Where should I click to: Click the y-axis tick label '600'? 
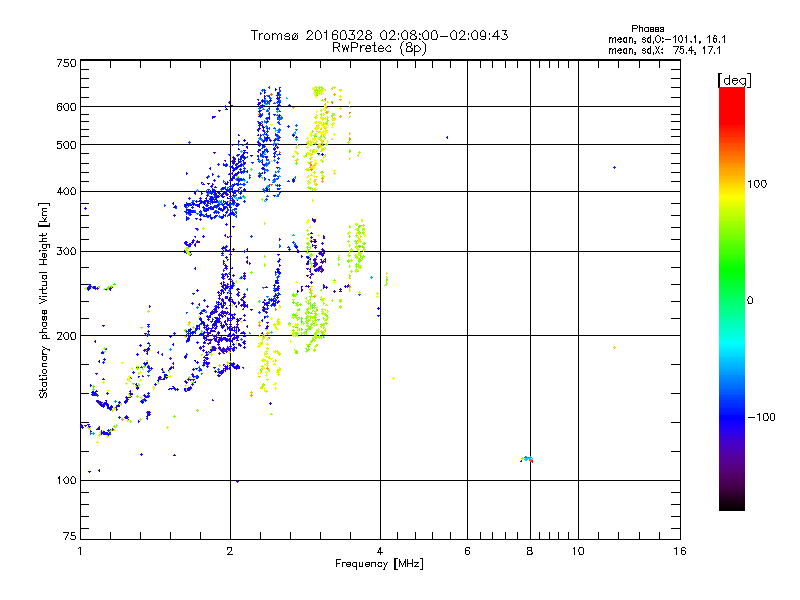click(x=67, y=107)
